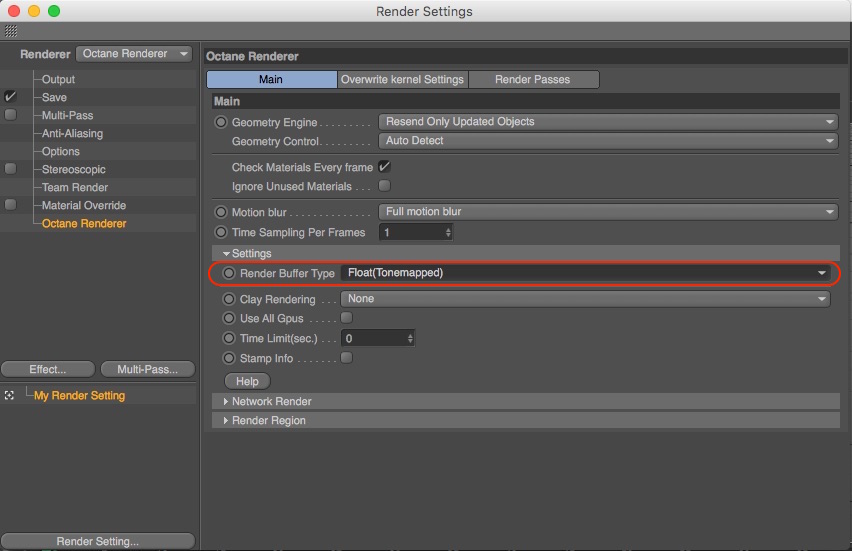The height and width of the screenshot is (551, 852).
Task: Click the Geometry Engine keyframe circle
Action: coord(221,122)
